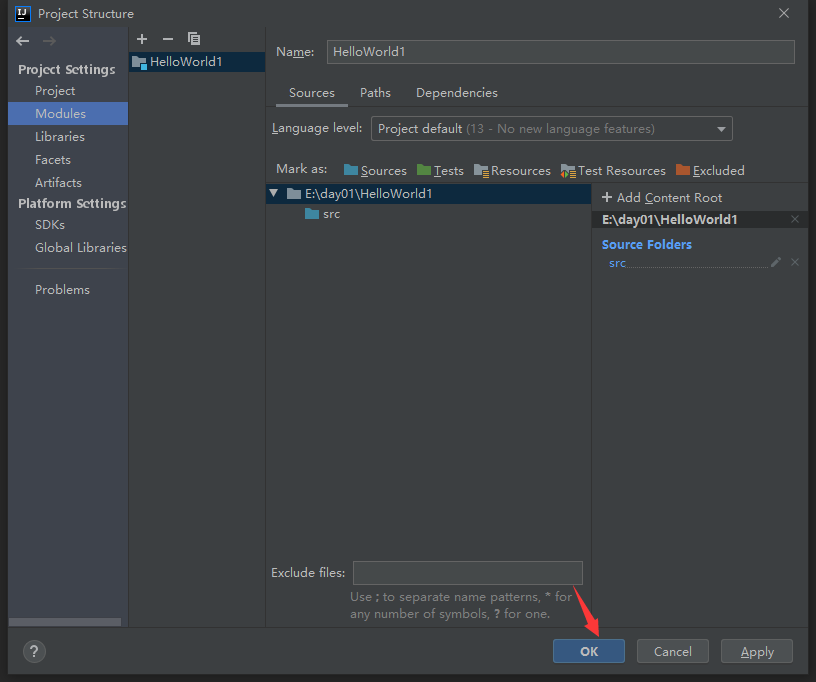The image size is (816, 682).
Task: Switch to the Sources tab
Action: (x=312, y=93)
